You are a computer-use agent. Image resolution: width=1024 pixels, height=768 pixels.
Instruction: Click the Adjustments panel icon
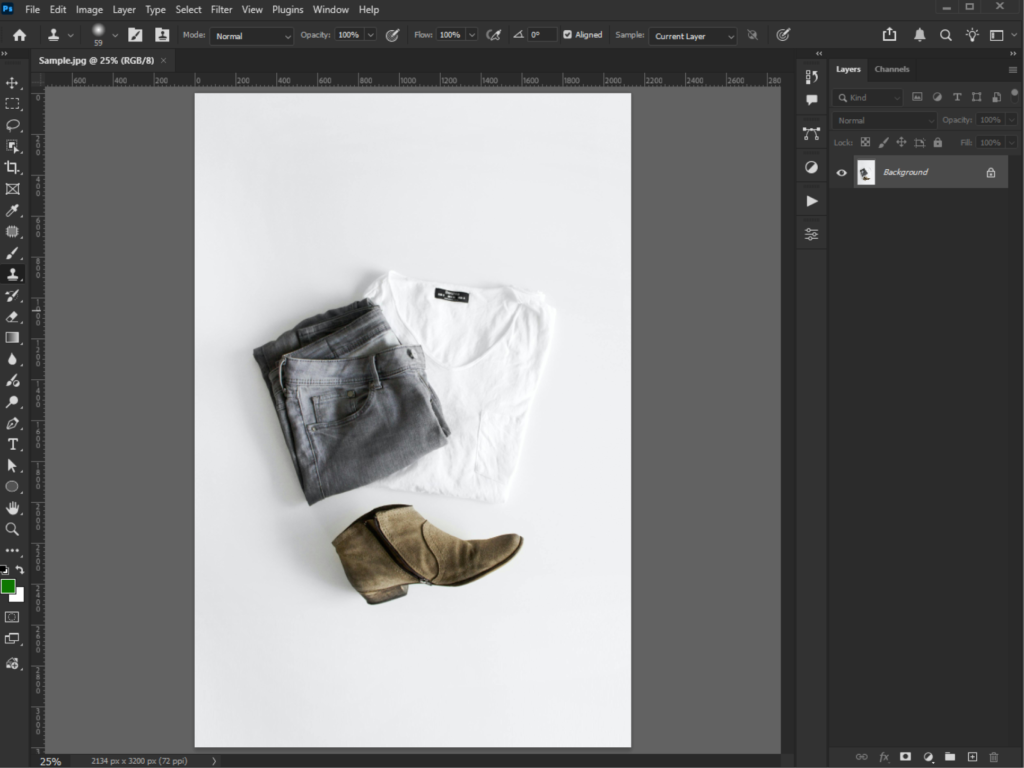coord(810,167)
